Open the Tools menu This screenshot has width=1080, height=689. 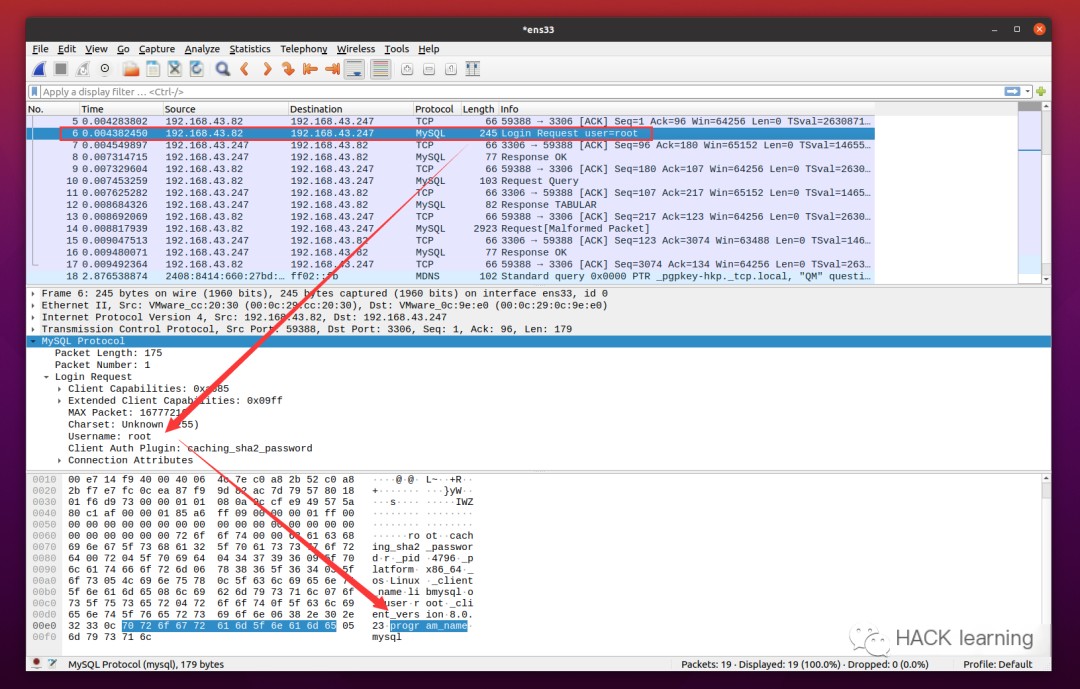tap(396, 49)
